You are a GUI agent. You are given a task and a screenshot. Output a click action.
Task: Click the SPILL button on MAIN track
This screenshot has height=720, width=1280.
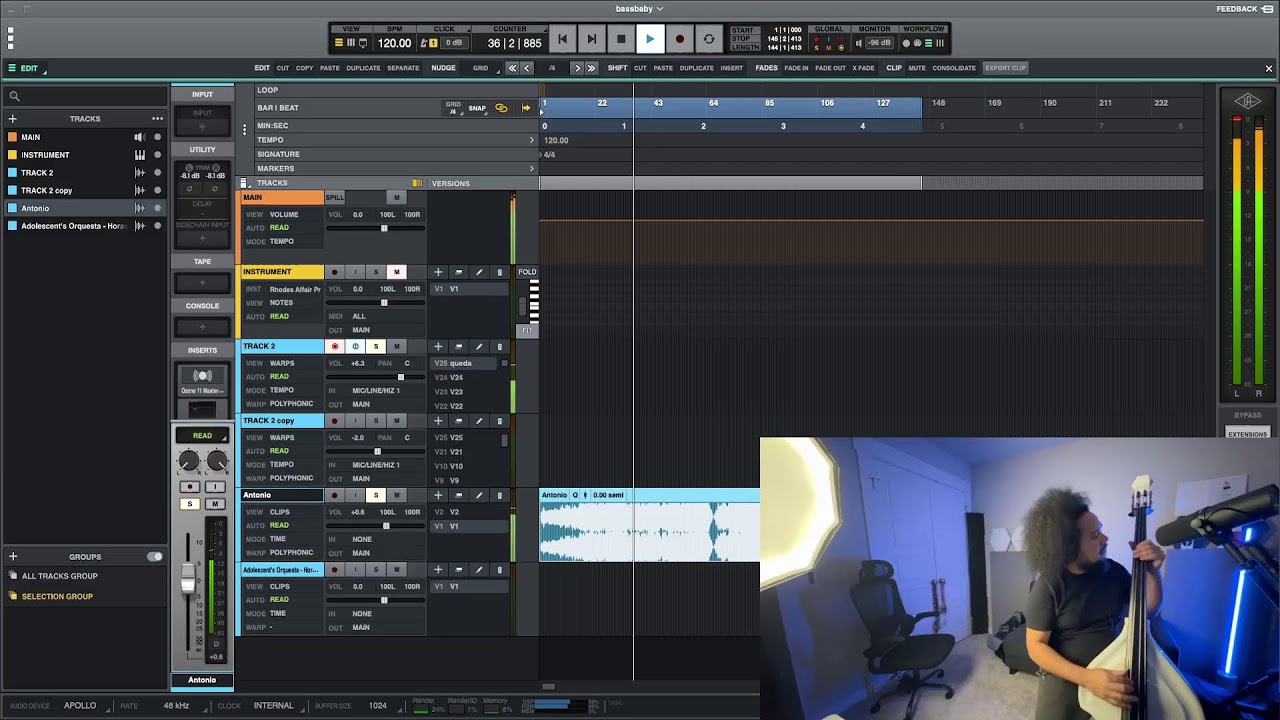pos(334,198)
